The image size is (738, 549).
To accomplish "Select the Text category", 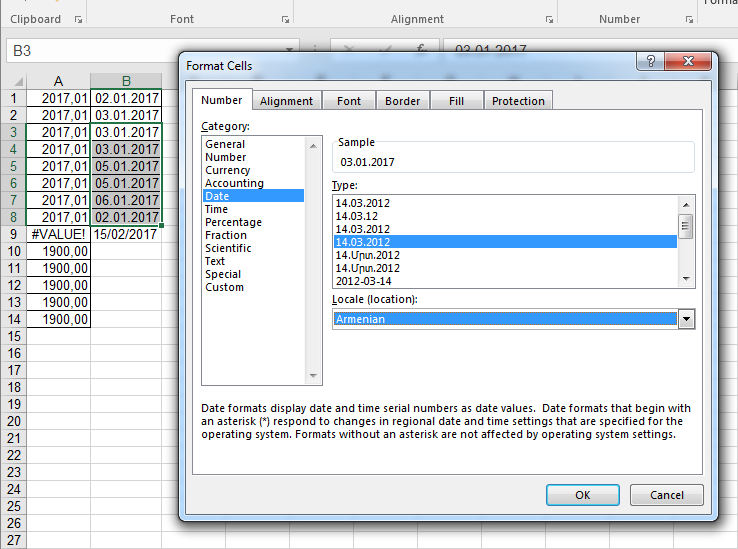I will (253, 261).
